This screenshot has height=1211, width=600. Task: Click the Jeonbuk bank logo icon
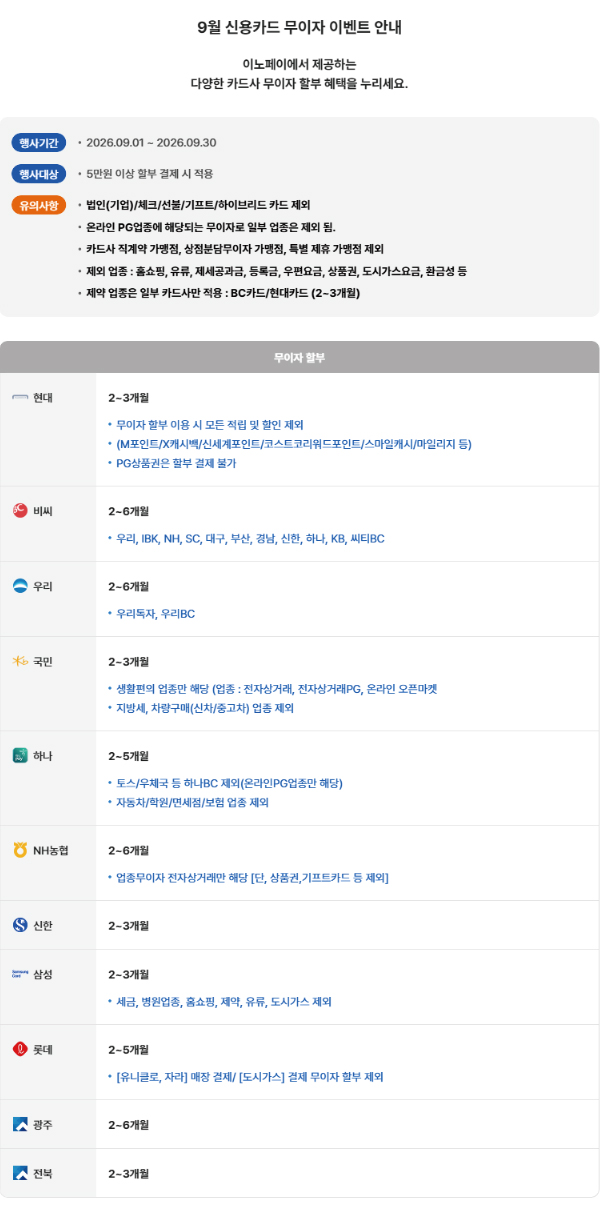(x=20, y=1172)
